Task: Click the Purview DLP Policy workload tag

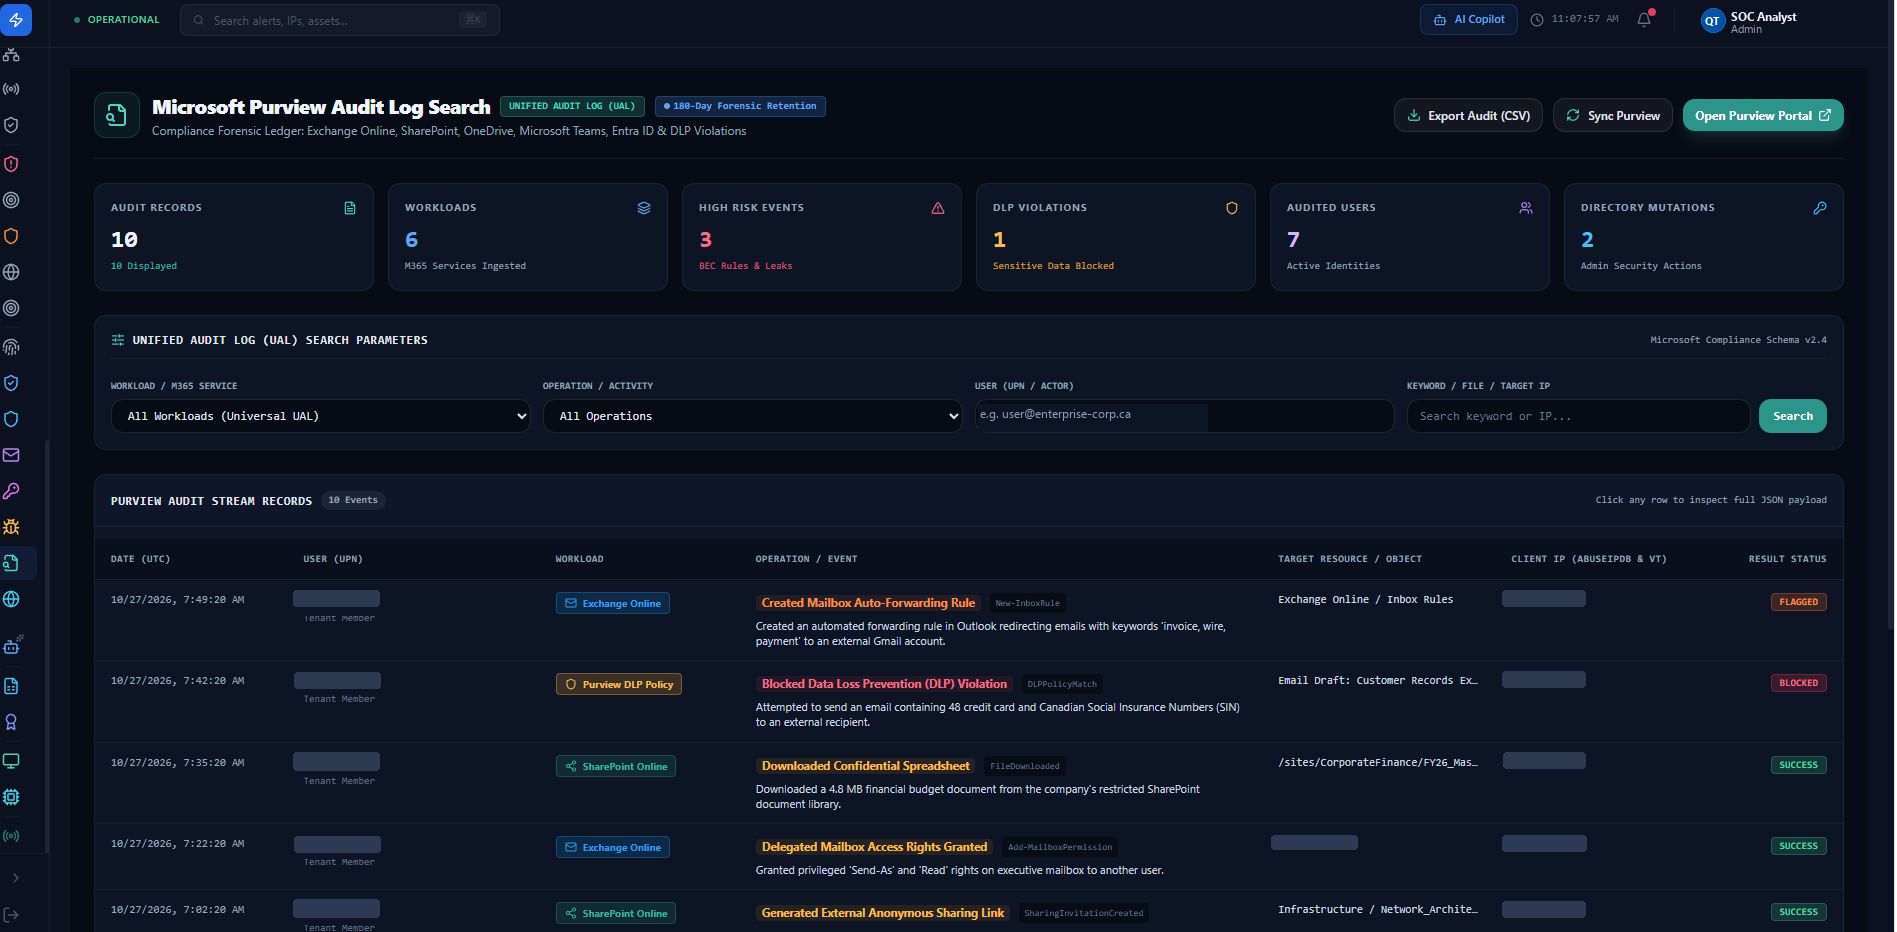Action: click(x=618, y=684)
